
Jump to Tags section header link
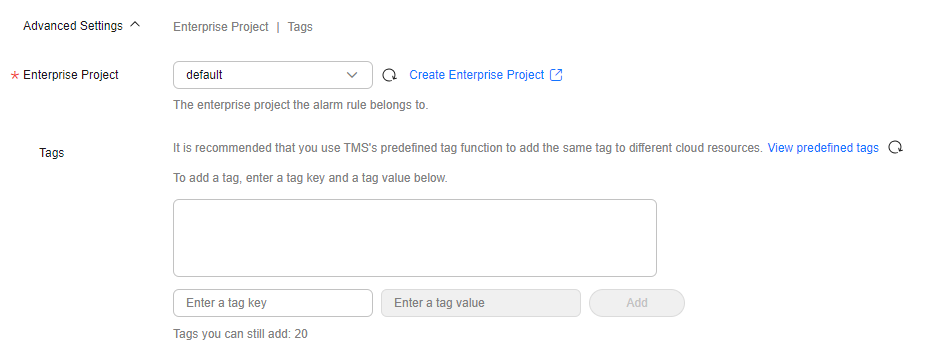[x=300, y=27]
